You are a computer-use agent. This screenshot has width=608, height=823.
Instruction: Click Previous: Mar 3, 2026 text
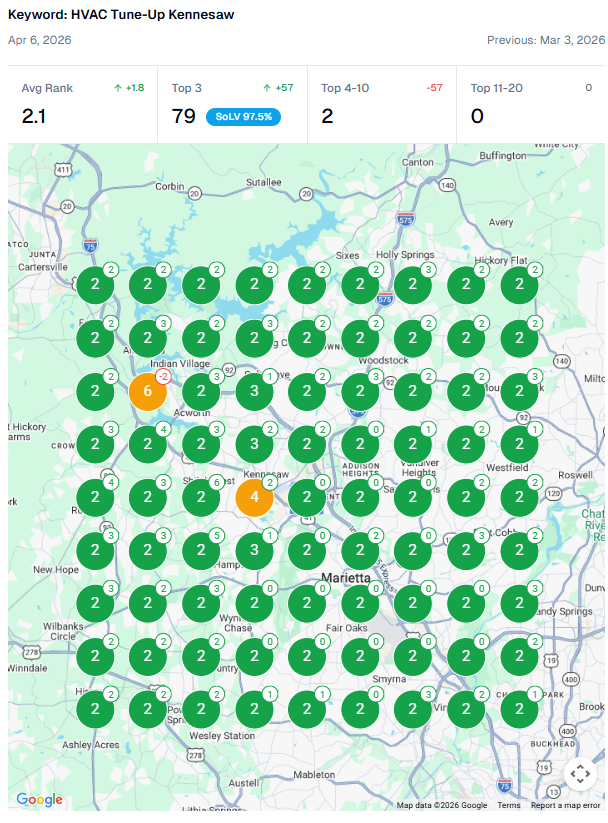coord(546,40)
